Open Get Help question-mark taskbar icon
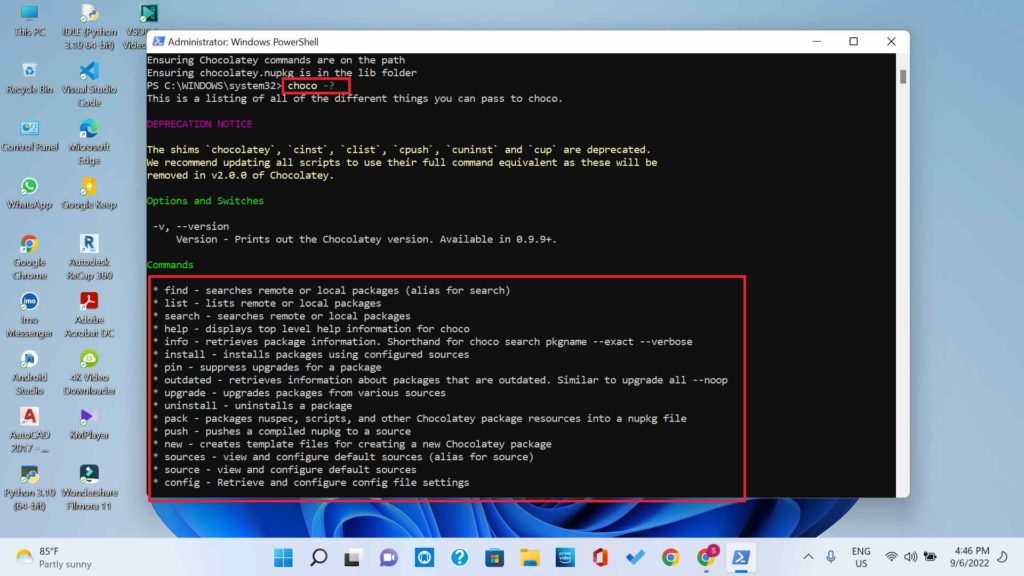1024x576 pixels. click(x=459, y=557)
